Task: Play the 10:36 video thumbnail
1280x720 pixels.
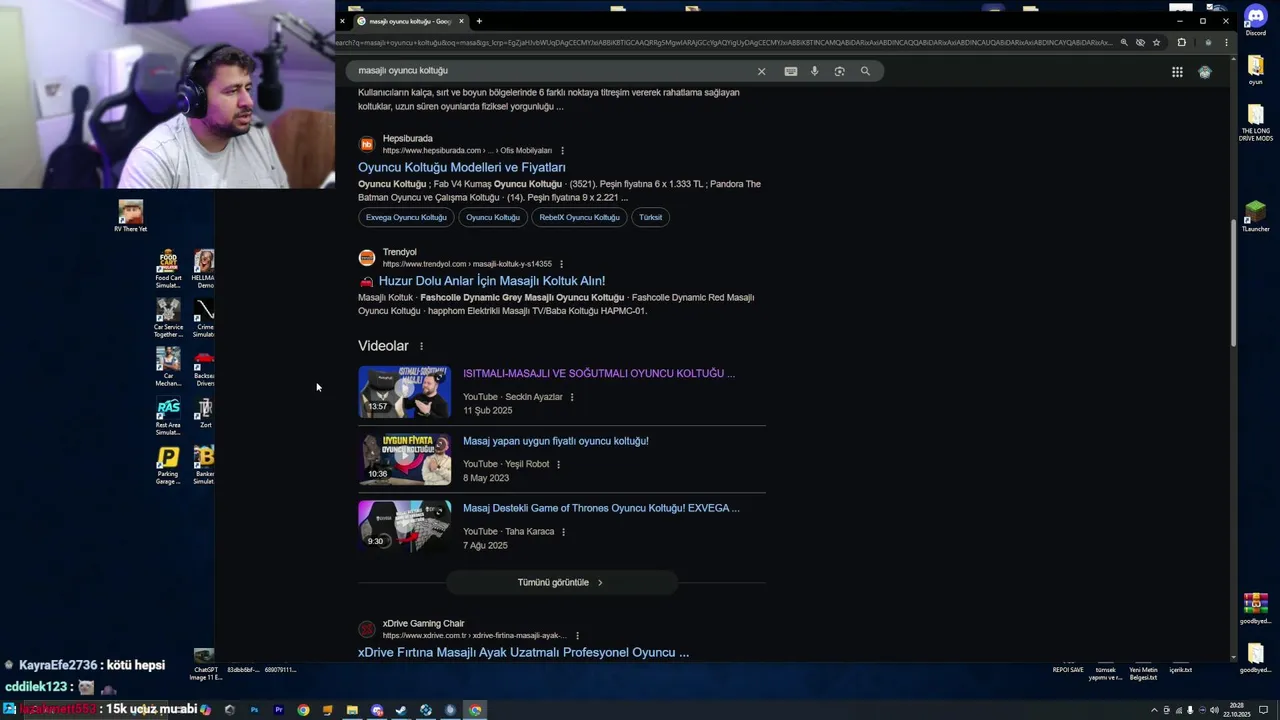Action: pos(405,459)
